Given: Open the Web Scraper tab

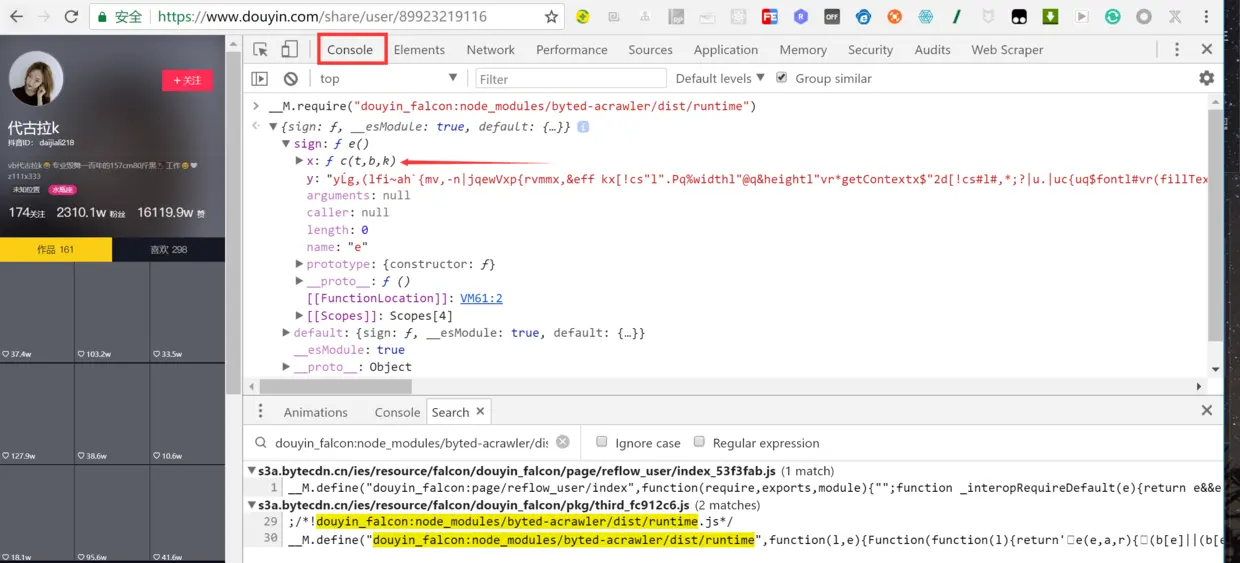Looking at the screenshot, I should point(1007,49).
